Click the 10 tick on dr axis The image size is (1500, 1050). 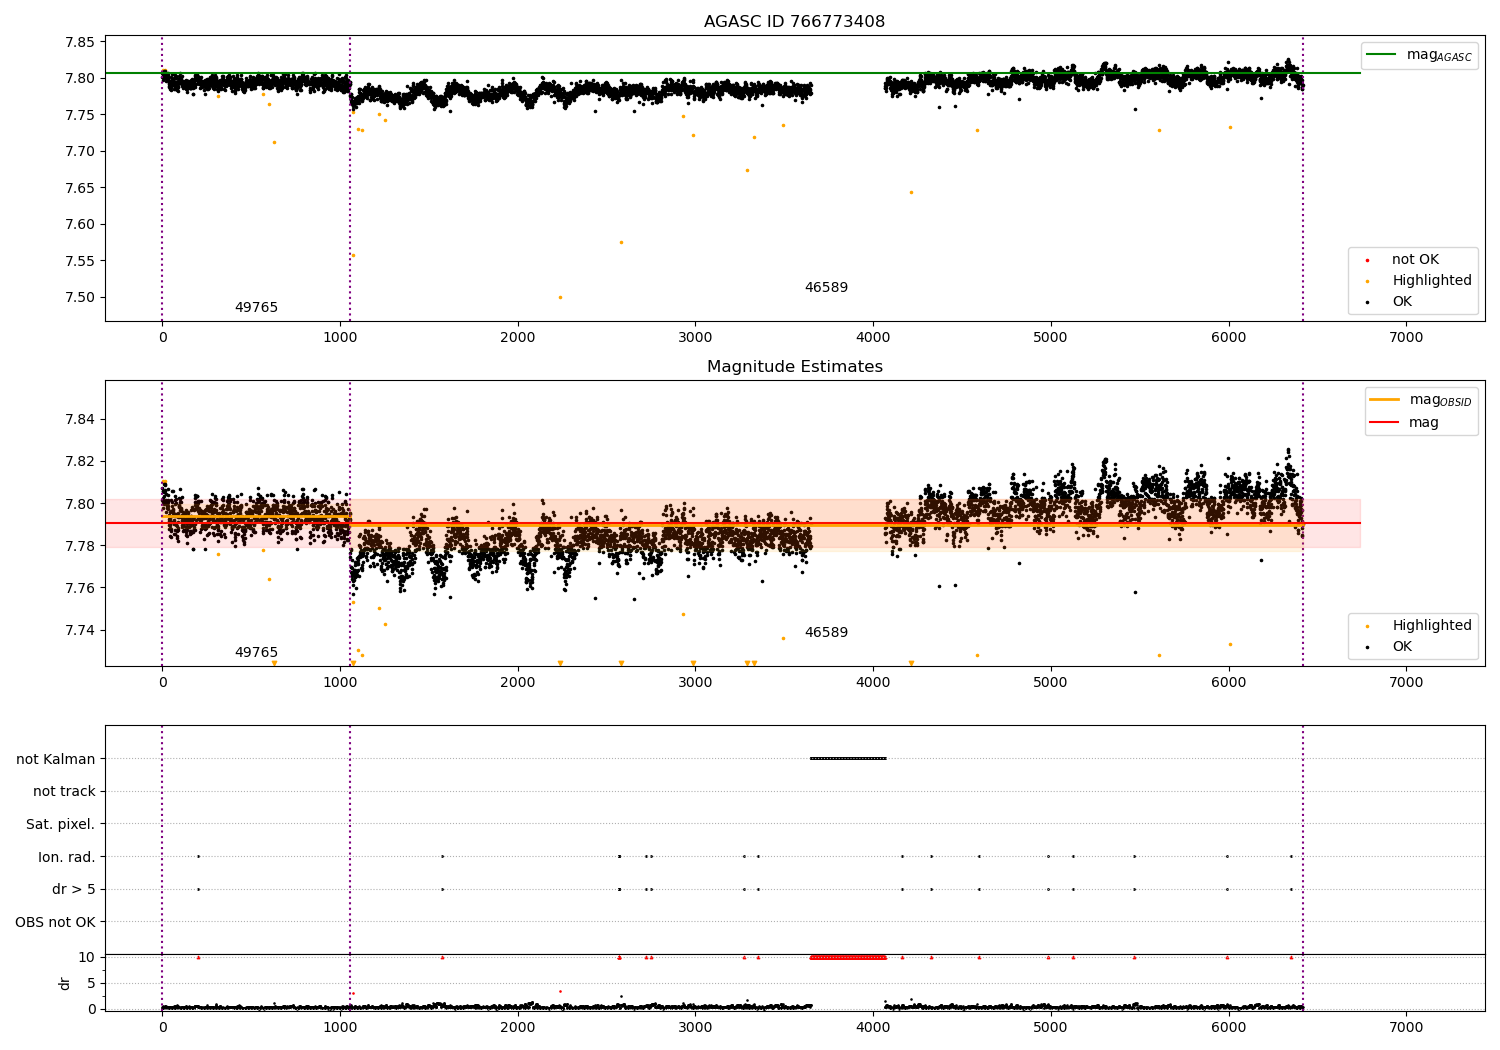point(87,957)
